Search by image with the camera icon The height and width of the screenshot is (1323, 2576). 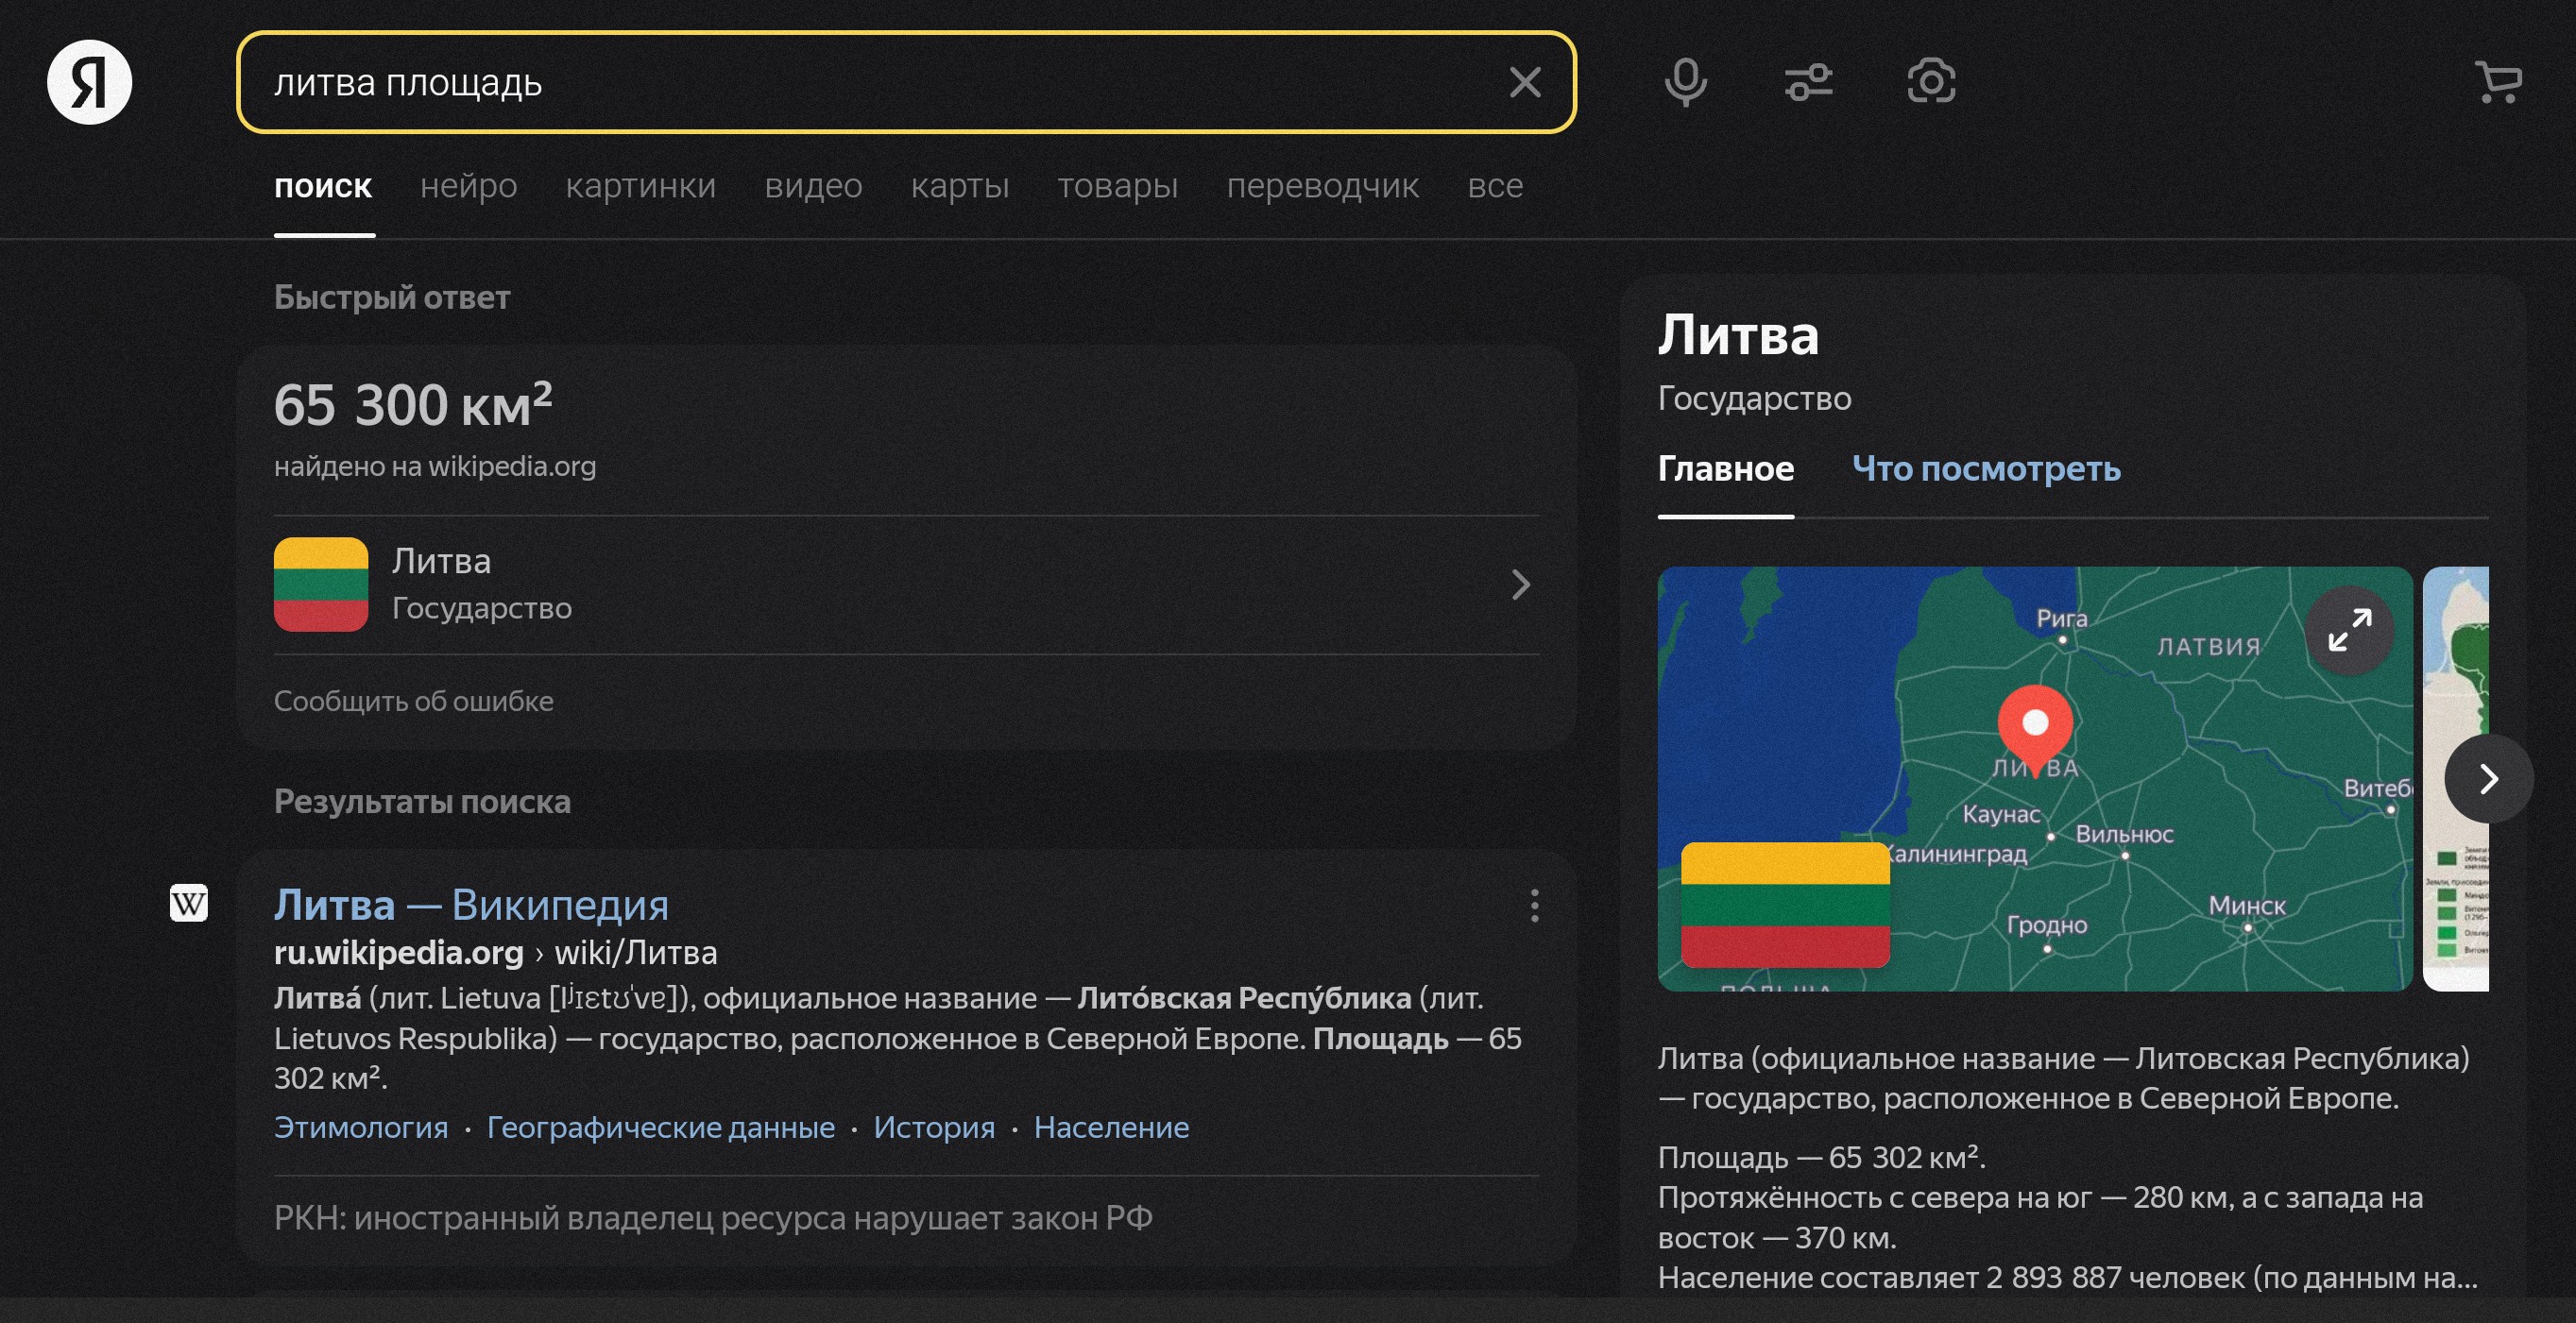coord(1931,82)
